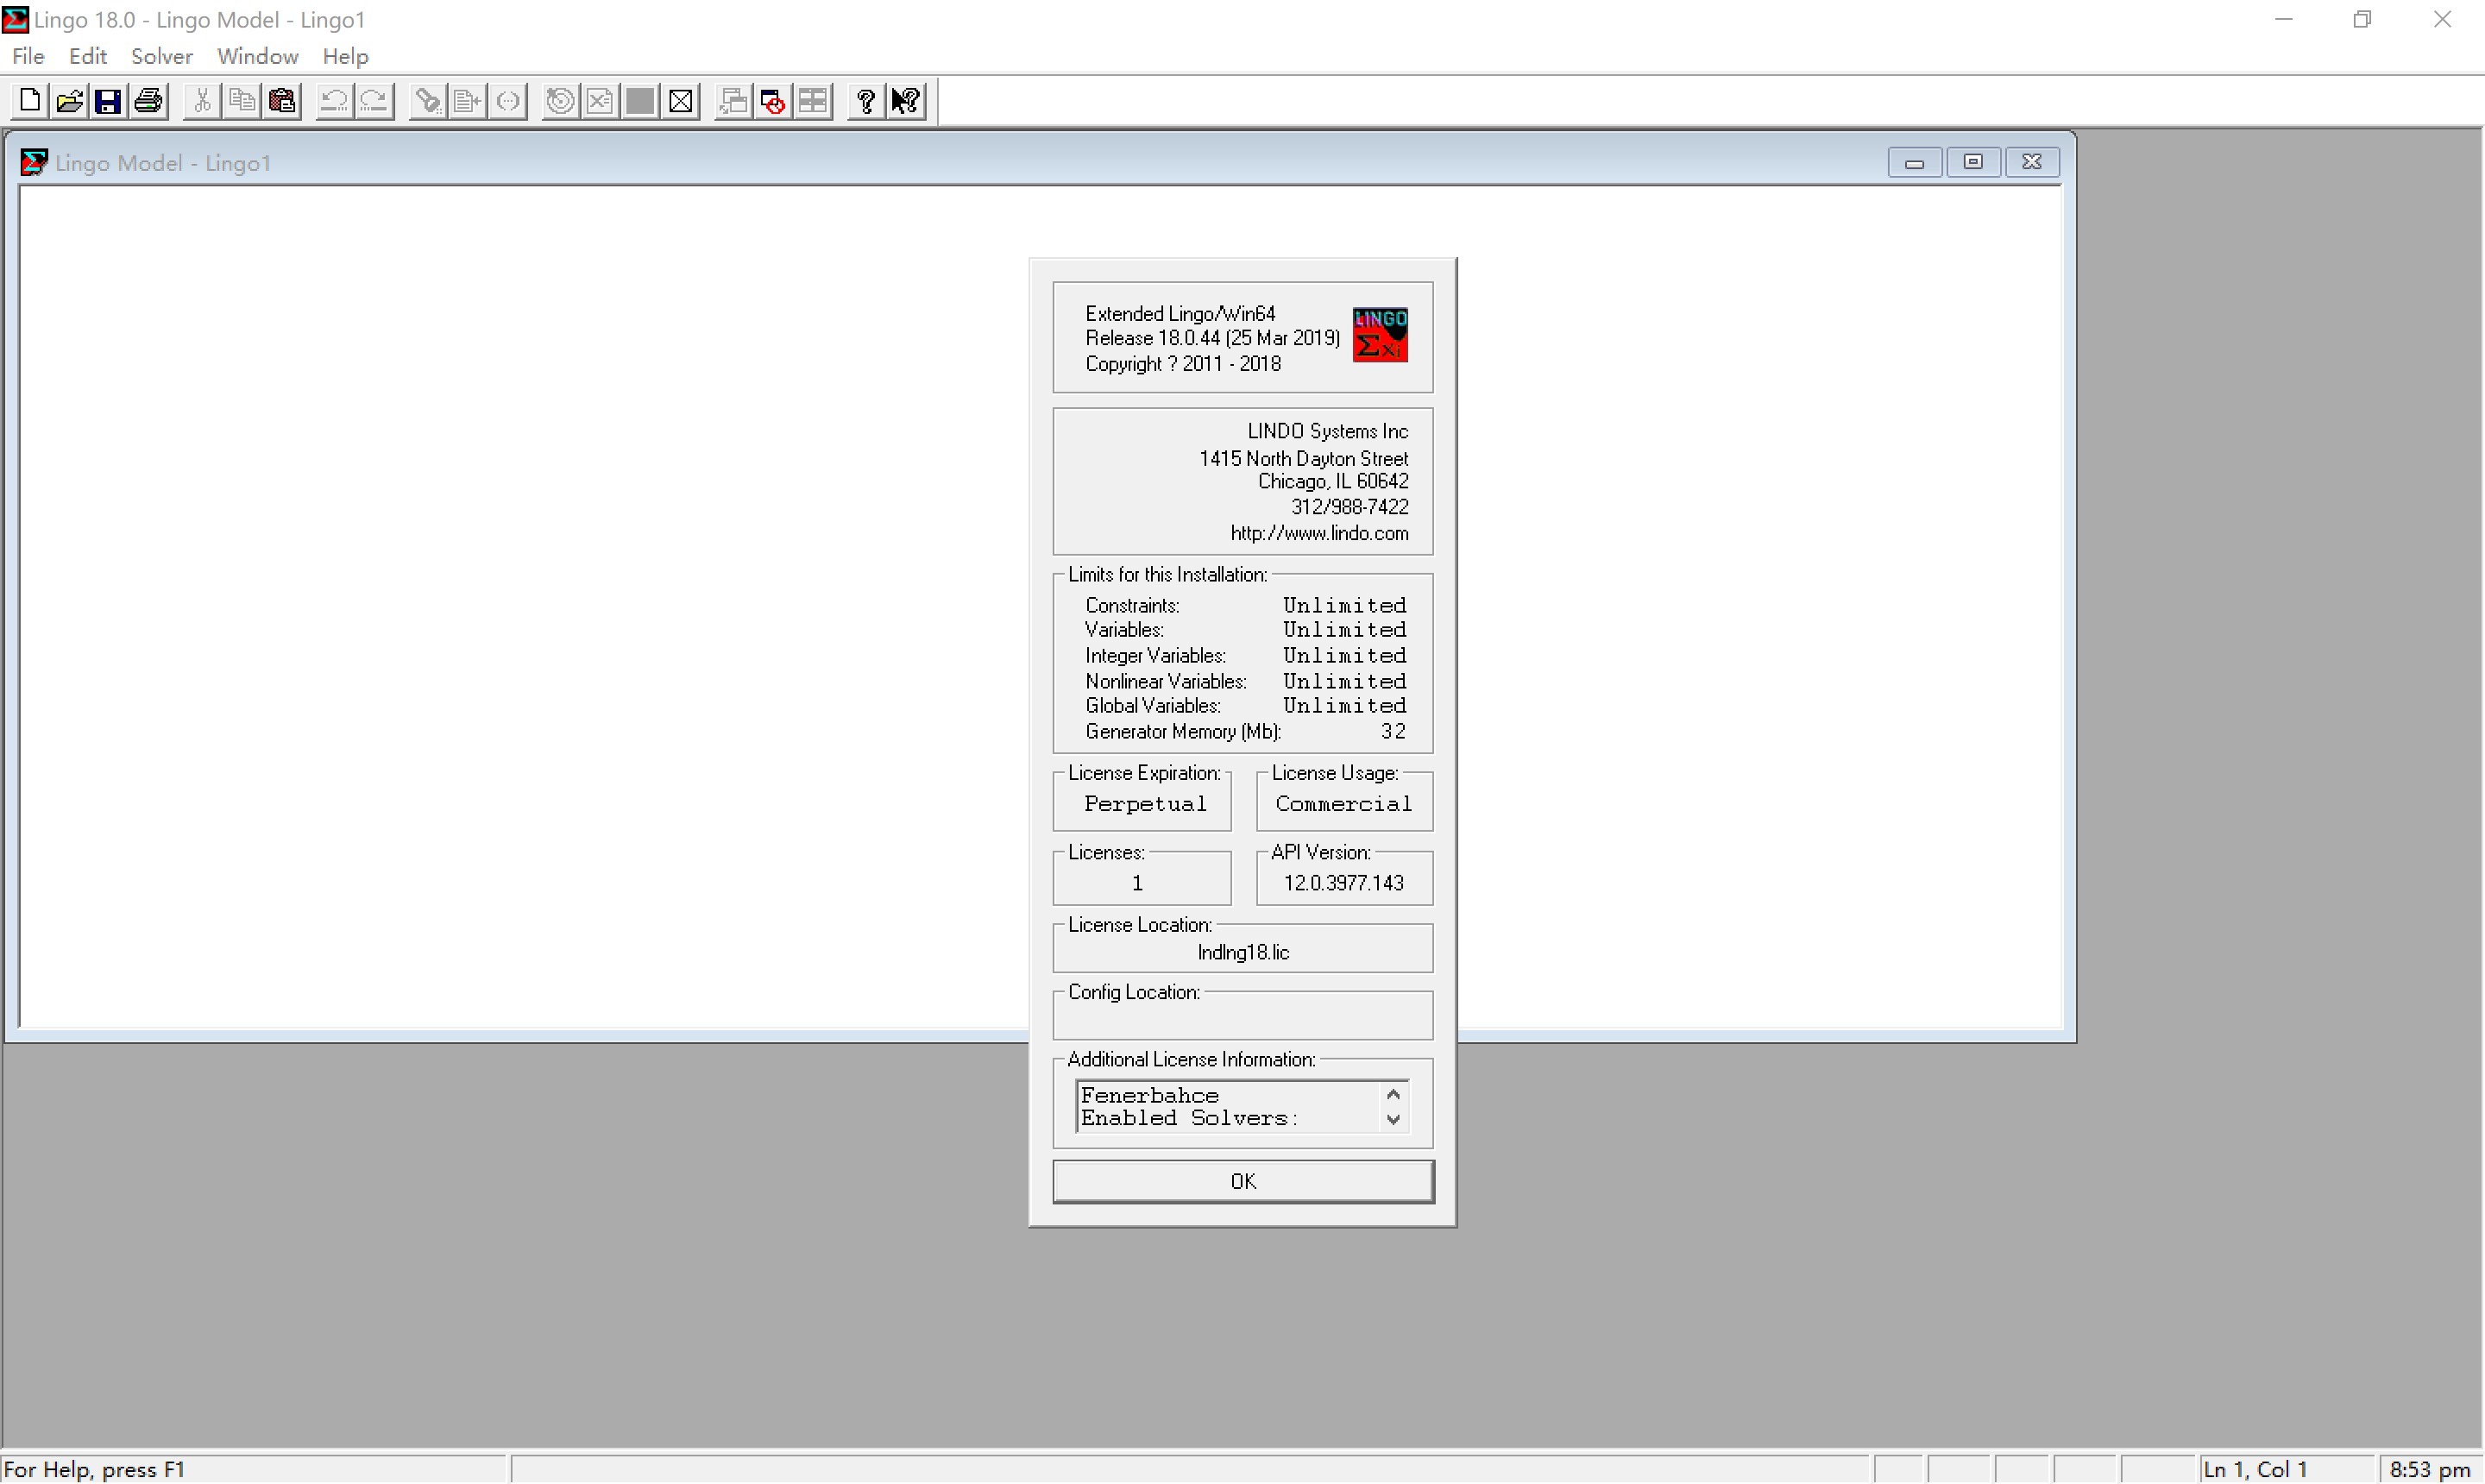Click the Fenerbahce license name text
This screenshot has width=2485, height=1484.
(1149, 1095)
